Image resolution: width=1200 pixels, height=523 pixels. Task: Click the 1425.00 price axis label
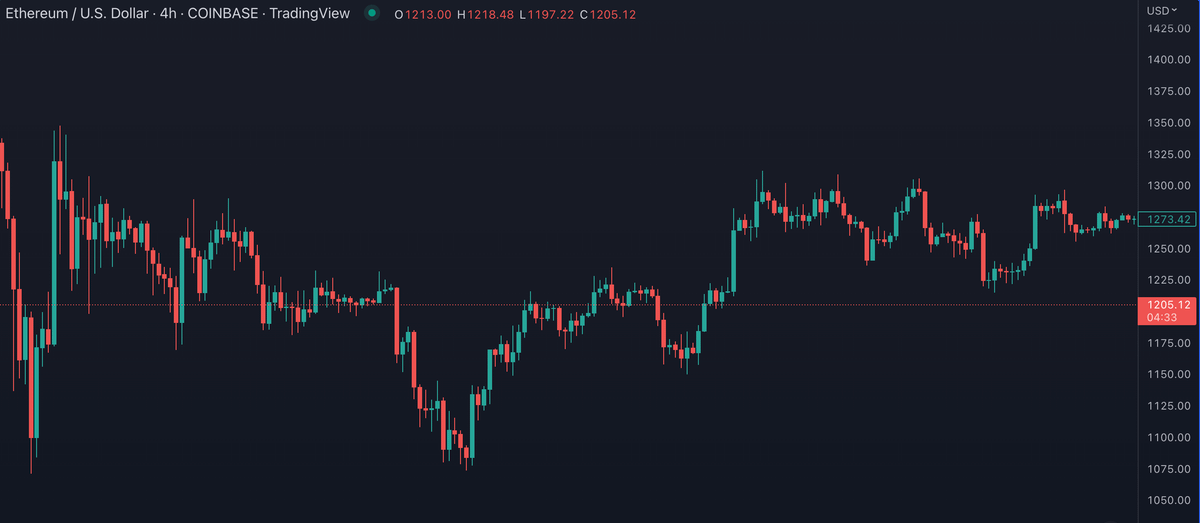pos(1168,28)
